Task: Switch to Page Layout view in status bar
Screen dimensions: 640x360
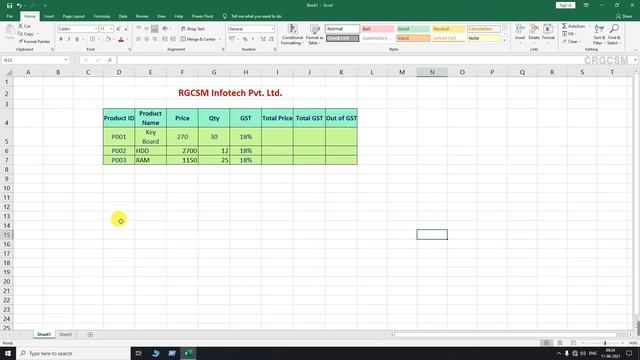Action: click(560, 343)
